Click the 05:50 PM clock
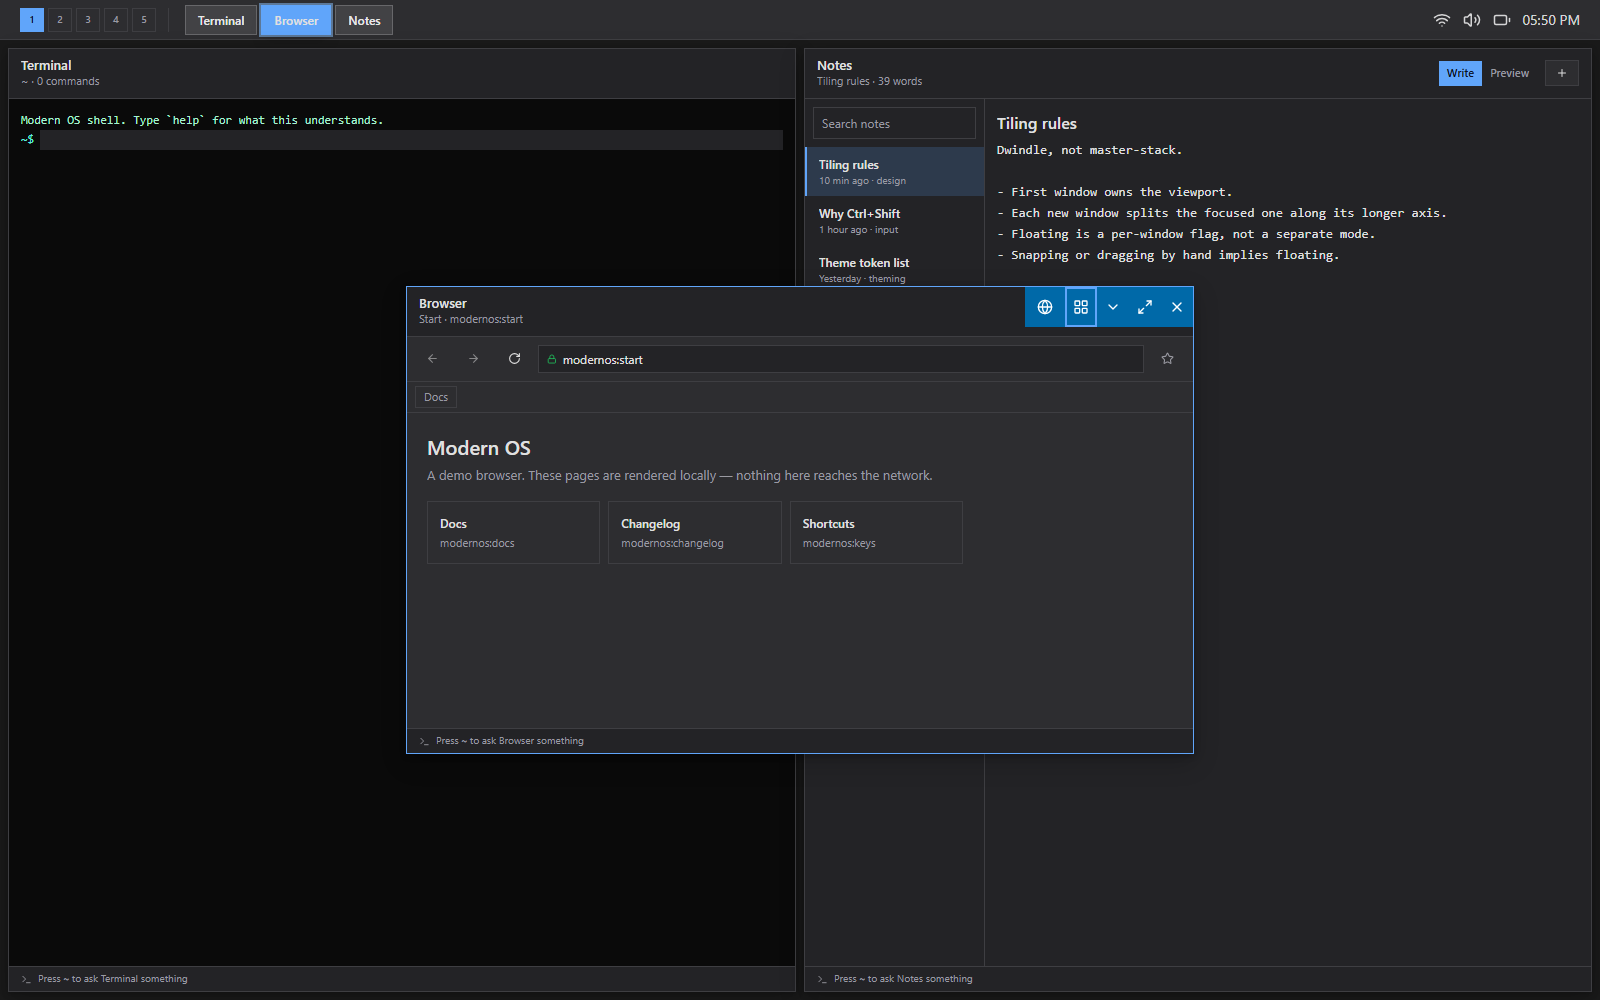The image size is (1600, 1000). 1551,20
